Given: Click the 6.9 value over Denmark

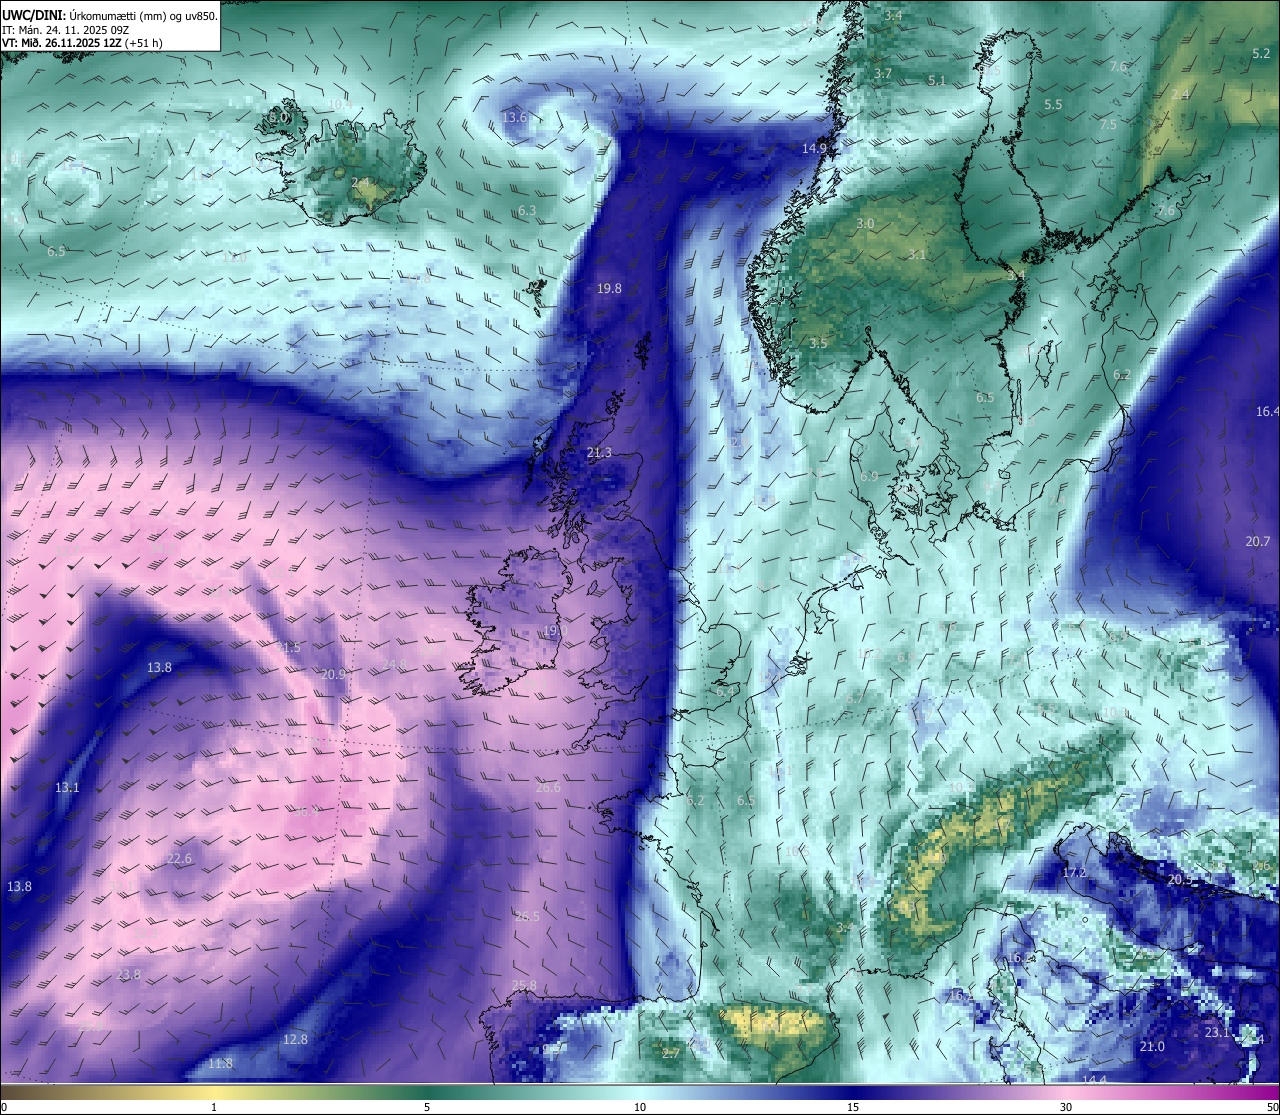Looking at the screenshot, I should click(x=868, y=476).
